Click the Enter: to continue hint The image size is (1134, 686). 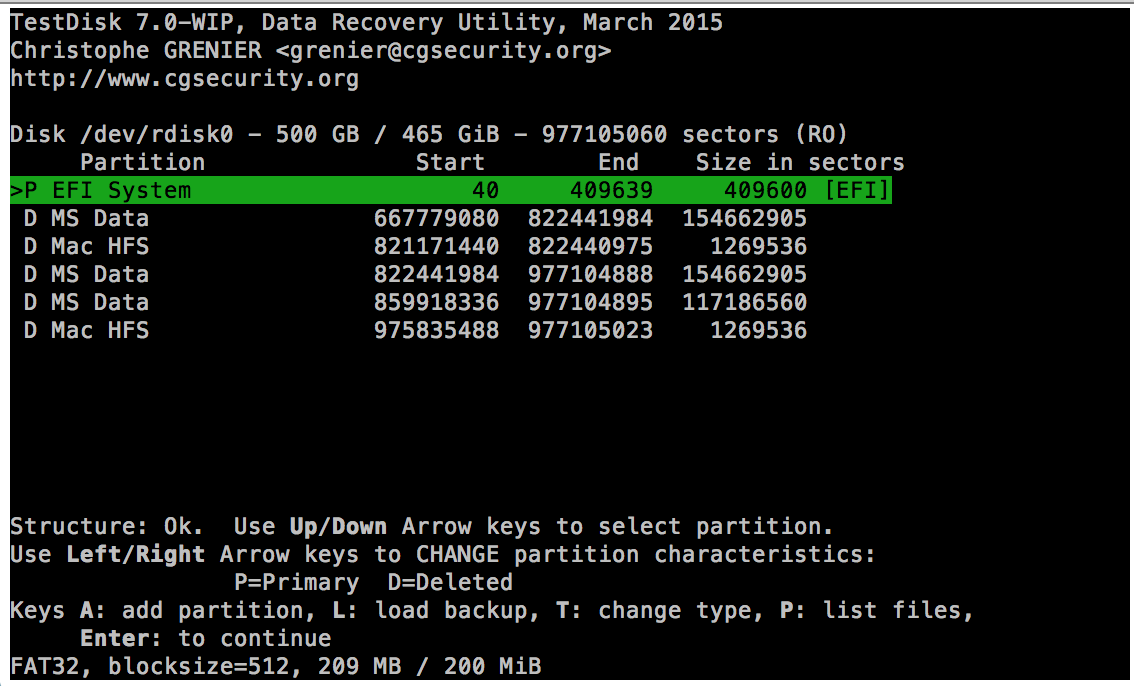coord(205,639)
